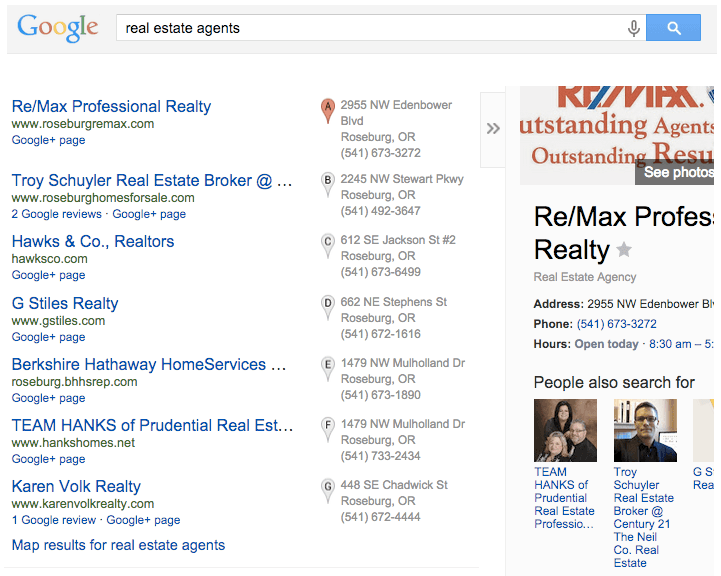
Task: Click the Google logo
Action: 57,28
